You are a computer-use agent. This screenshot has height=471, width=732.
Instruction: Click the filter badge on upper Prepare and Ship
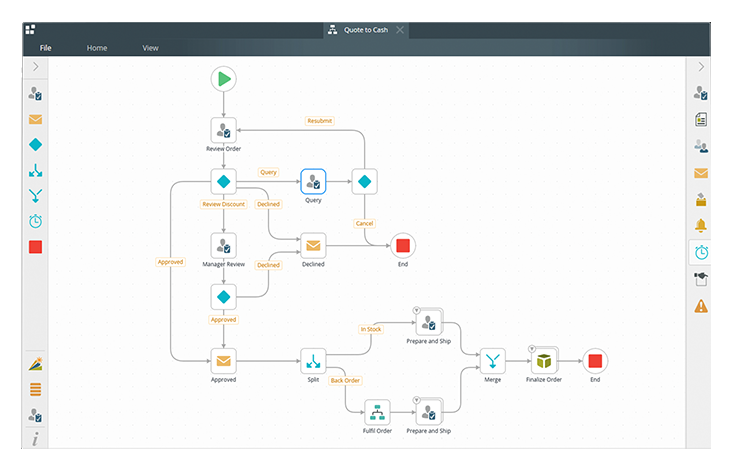(x=416, y=310)
